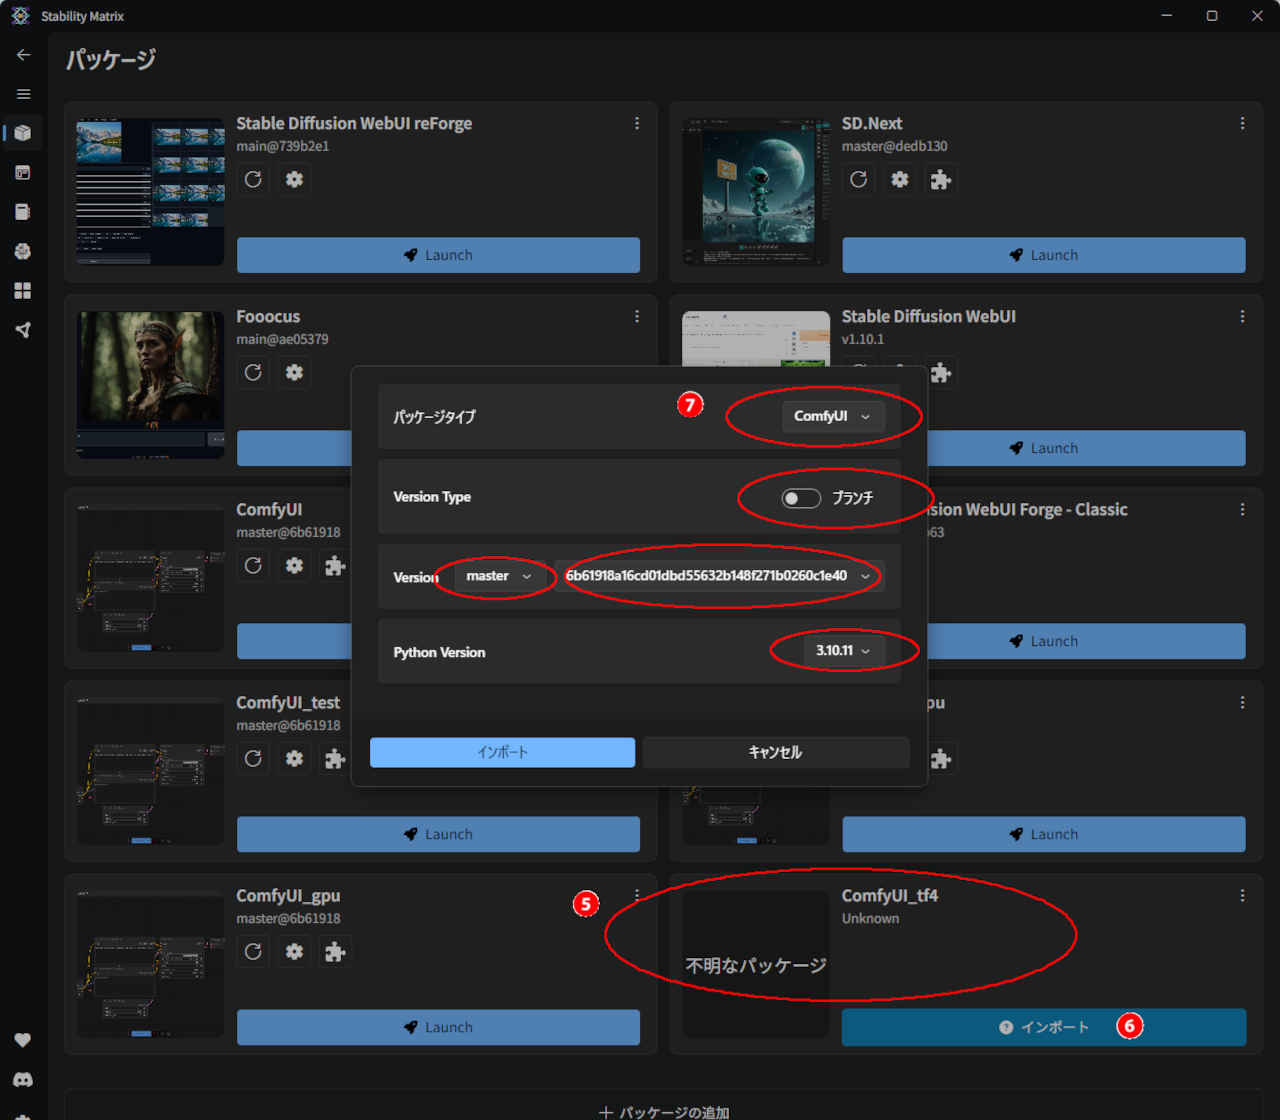Check for updates on Stable Diffusion WebUI reForge

tap(253, 179)
